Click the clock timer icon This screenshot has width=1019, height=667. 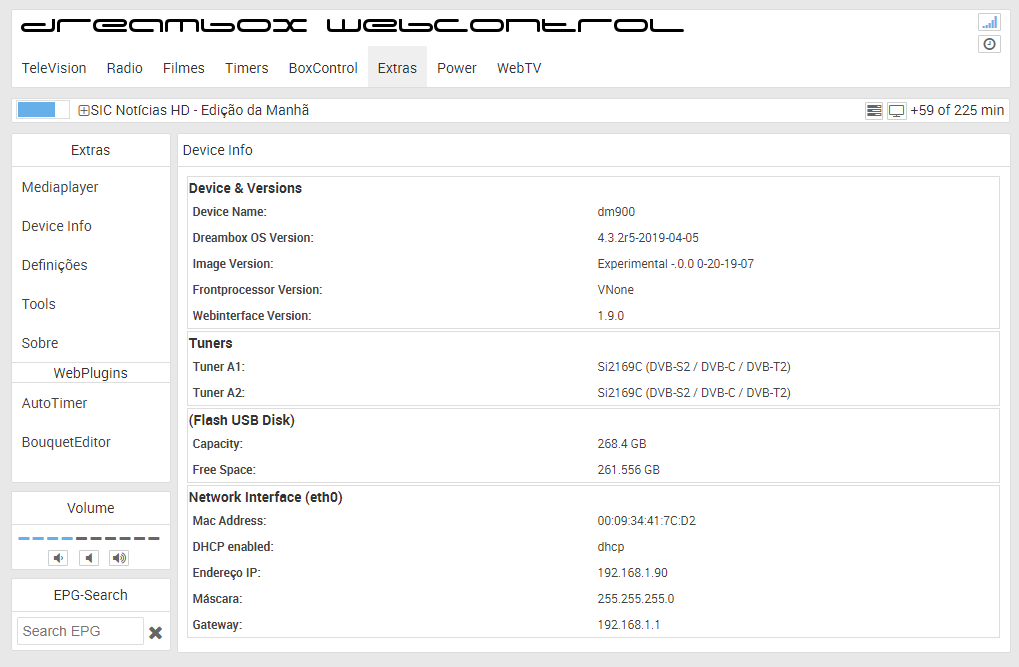pos(989,44)
